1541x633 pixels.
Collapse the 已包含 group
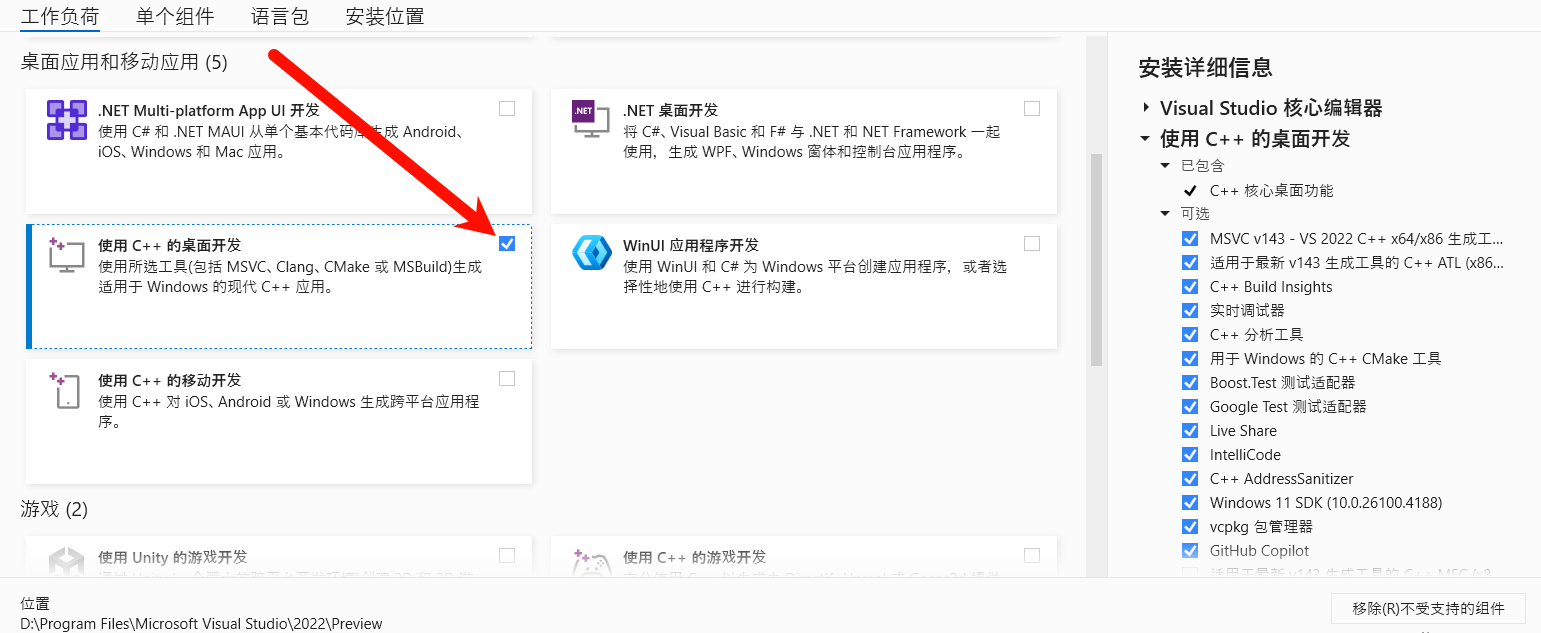[x=1165, y=166]
